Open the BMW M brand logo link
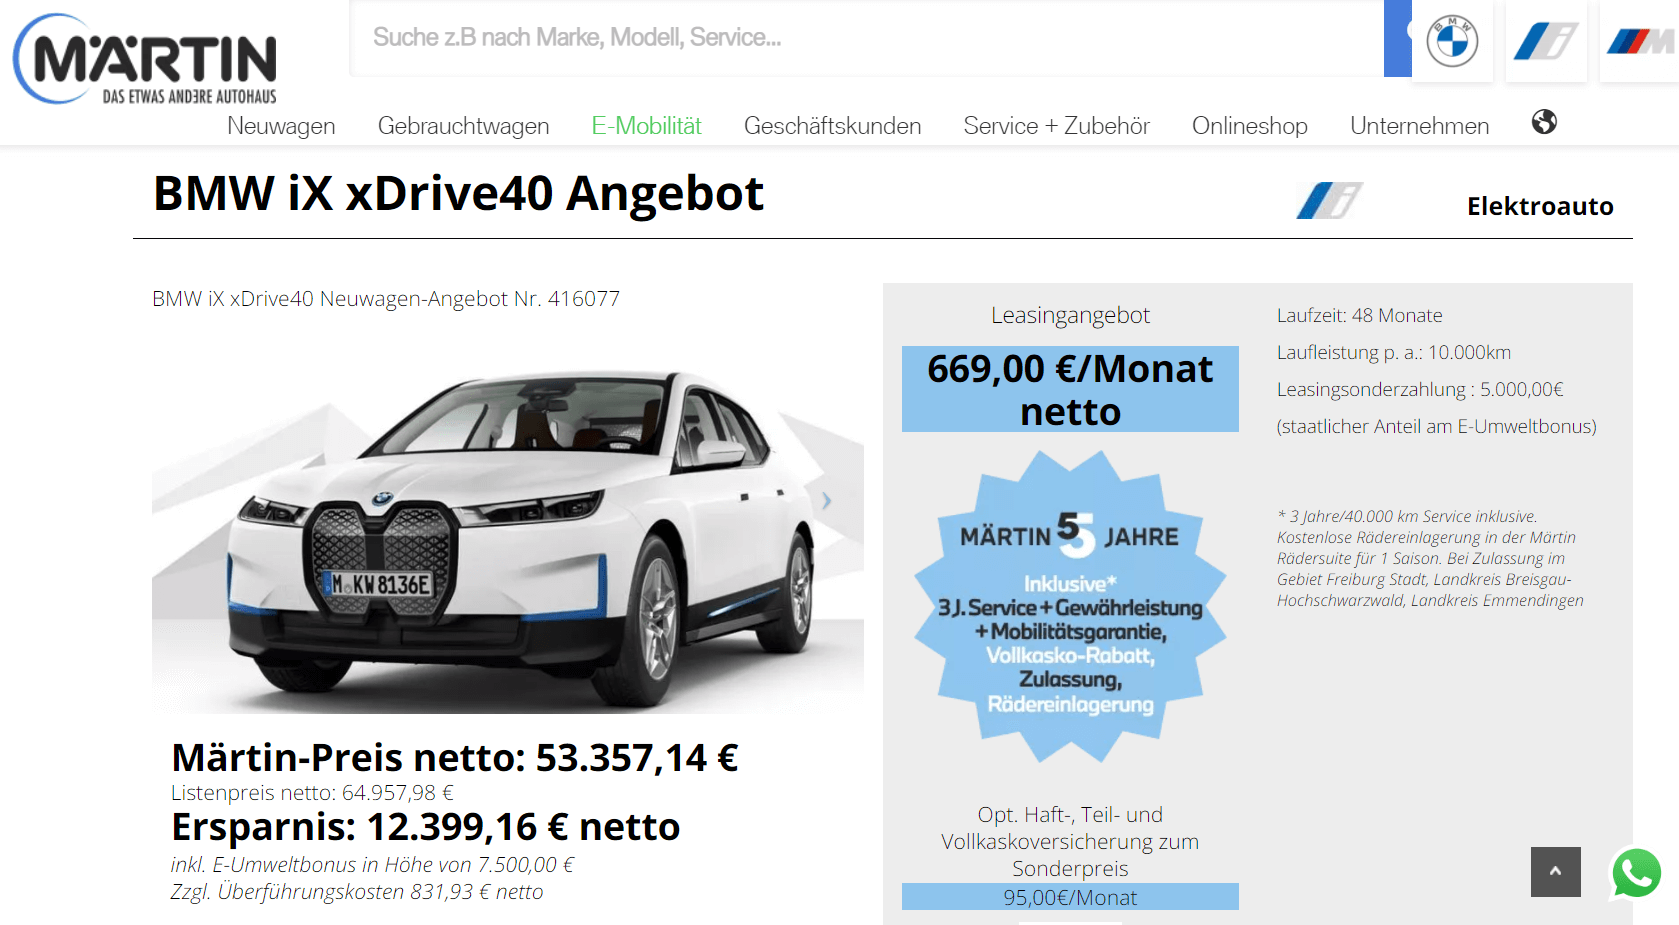Screen dimensions: 1679x925 [x=1639, y=41]
